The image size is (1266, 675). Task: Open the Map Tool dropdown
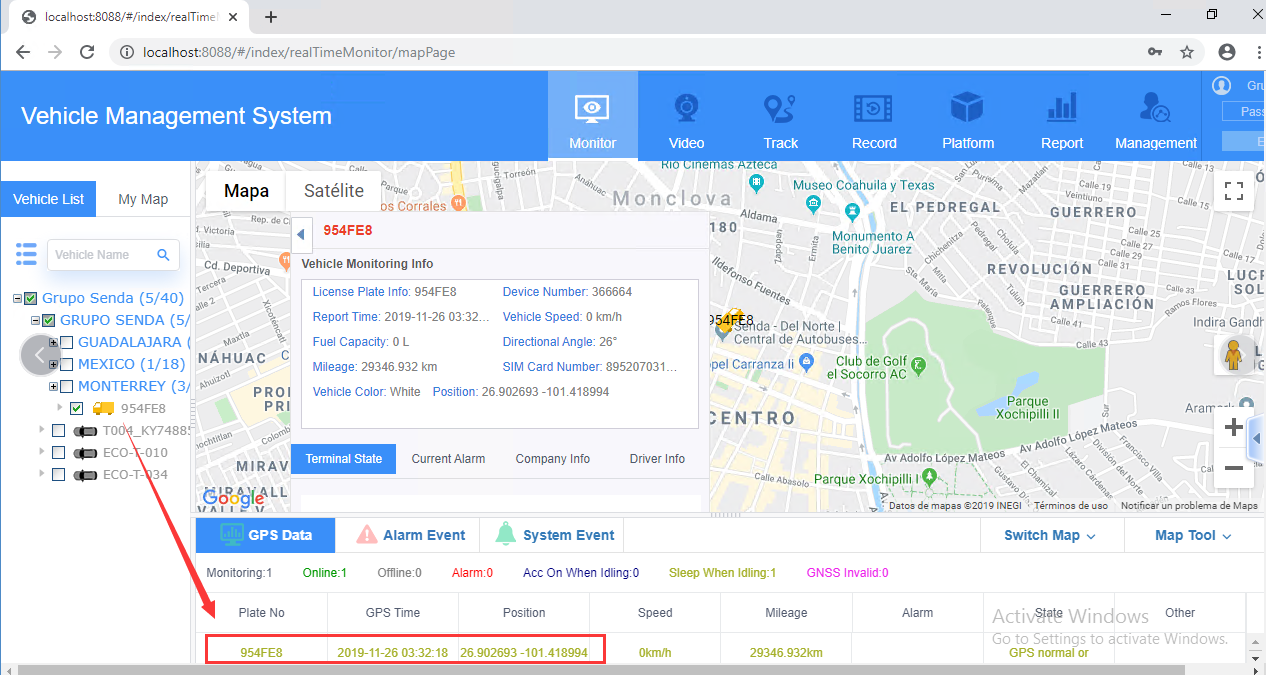coord(1195,535)
